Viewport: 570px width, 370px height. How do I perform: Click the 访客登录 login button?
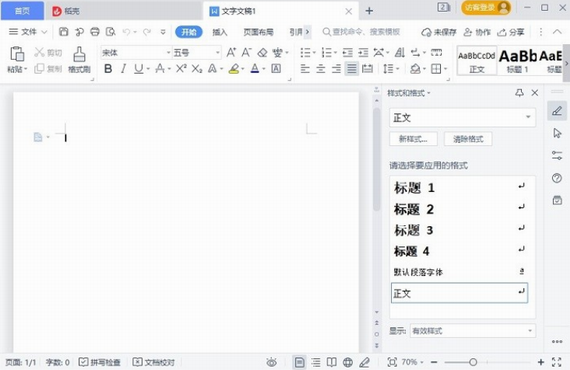tap(486, 7)
